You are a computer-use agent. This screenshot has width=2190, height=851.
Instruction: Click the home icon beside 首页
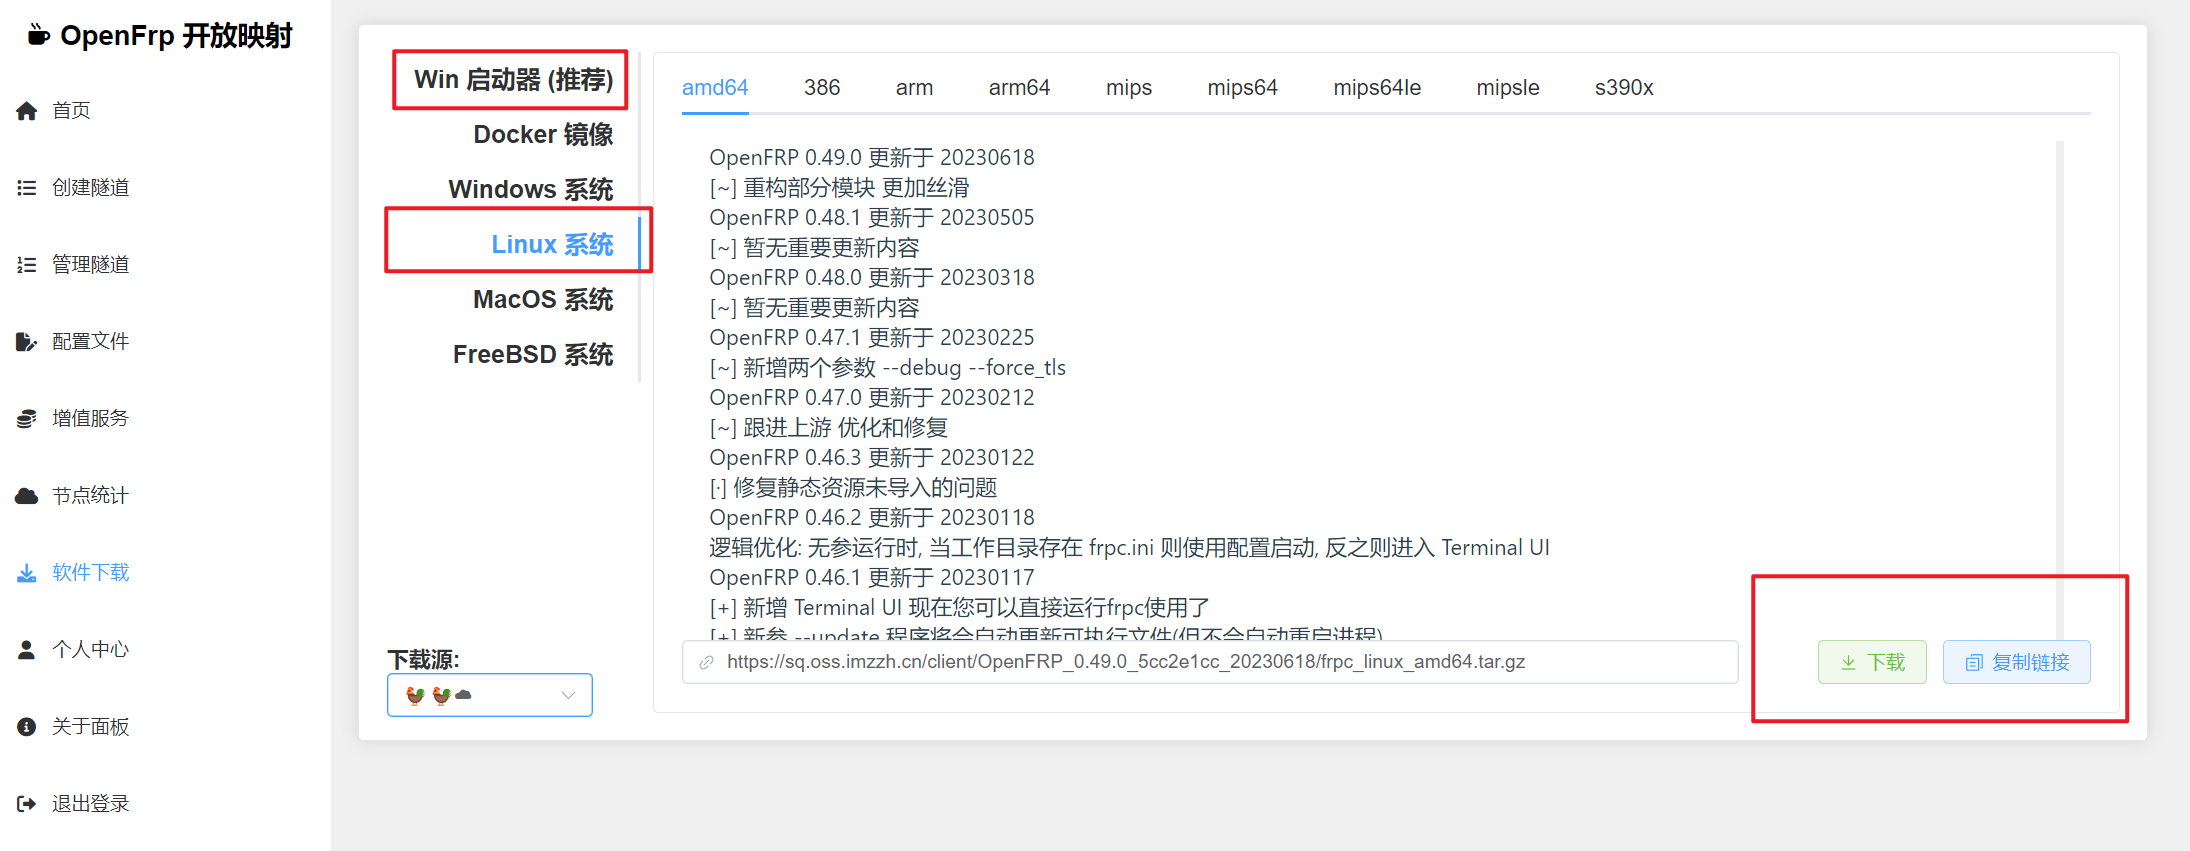[x=27, y=111]
